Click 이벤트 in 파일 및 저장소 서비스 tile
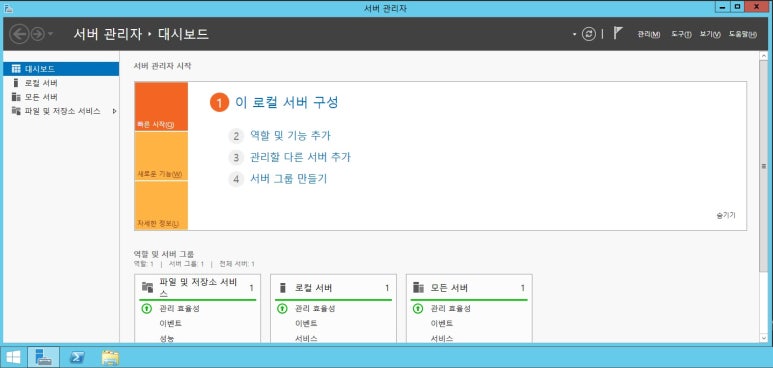This screenshot has height=368, width=773. pos(171,324)
